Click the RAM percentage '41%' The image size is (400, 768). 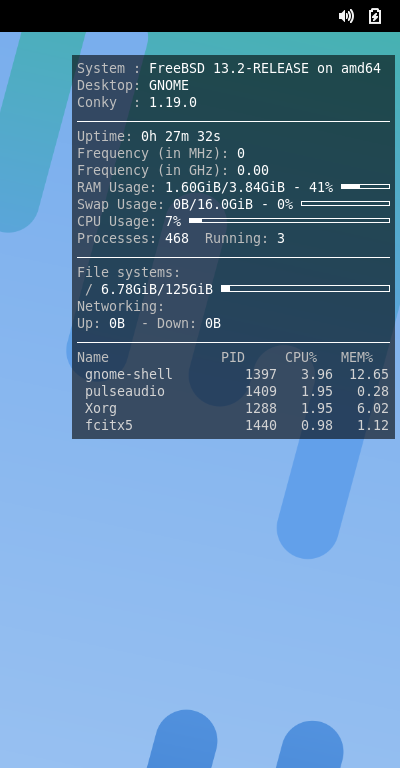point(321,188)
